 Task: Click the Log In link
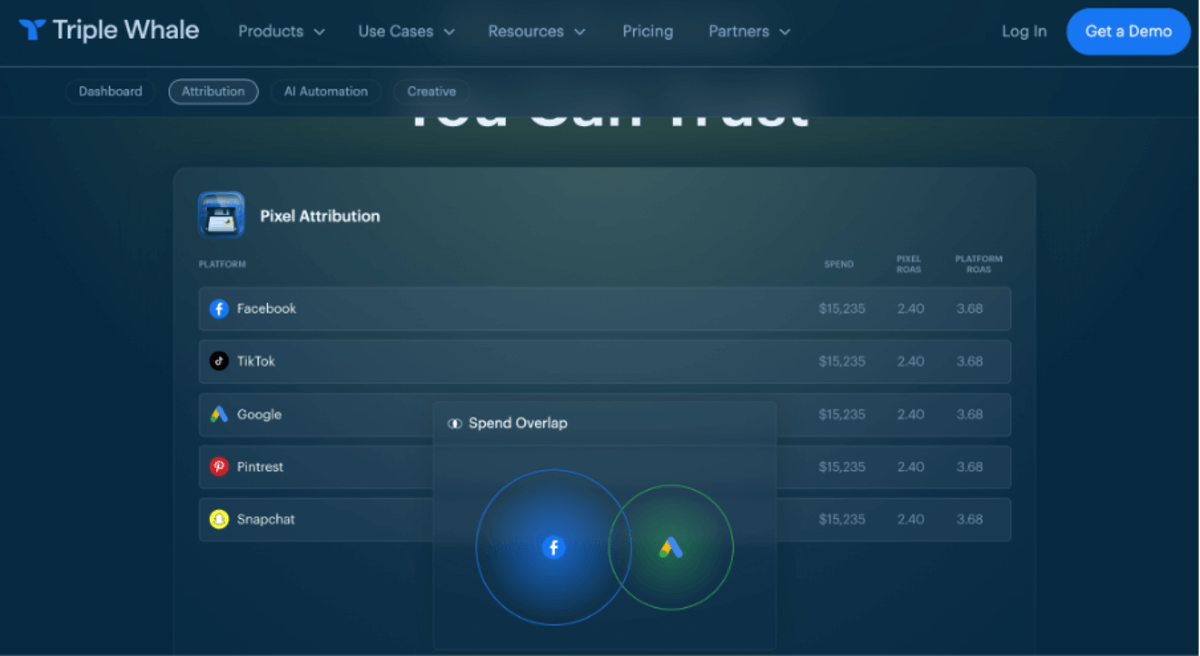1024,31
